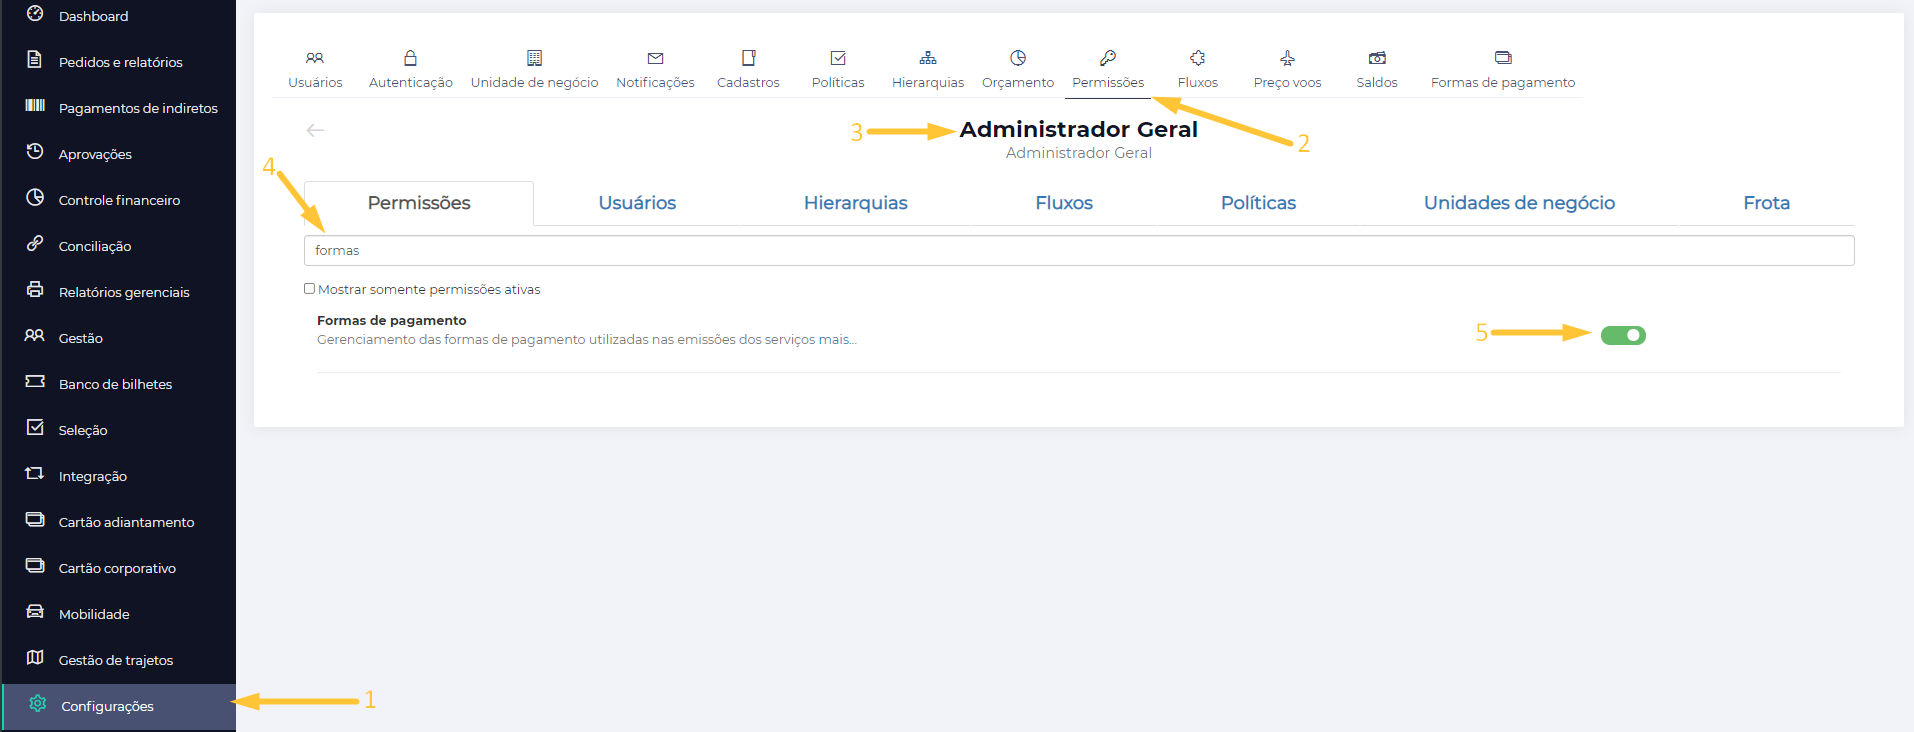Go to Controle financeiro menu
This screenshot has height=732, width=1914.
tap(119, 200)
